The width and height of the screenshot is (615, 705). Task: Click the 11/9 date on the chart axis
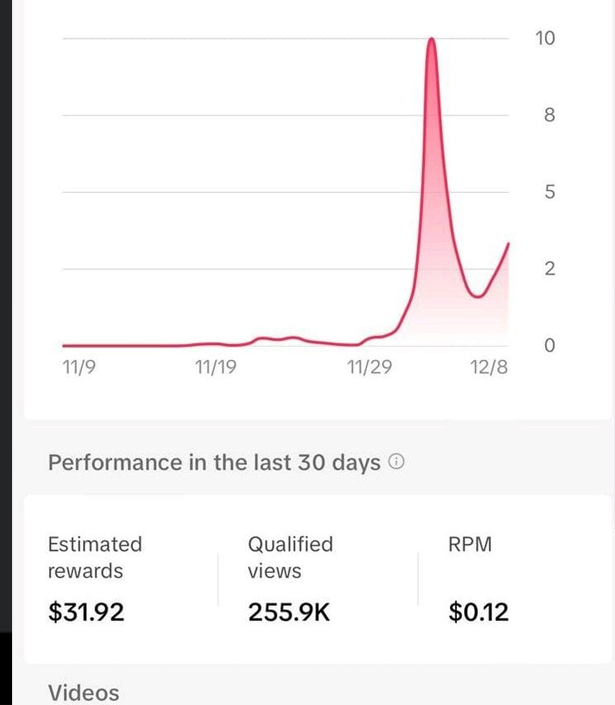(x=79, y=368)
